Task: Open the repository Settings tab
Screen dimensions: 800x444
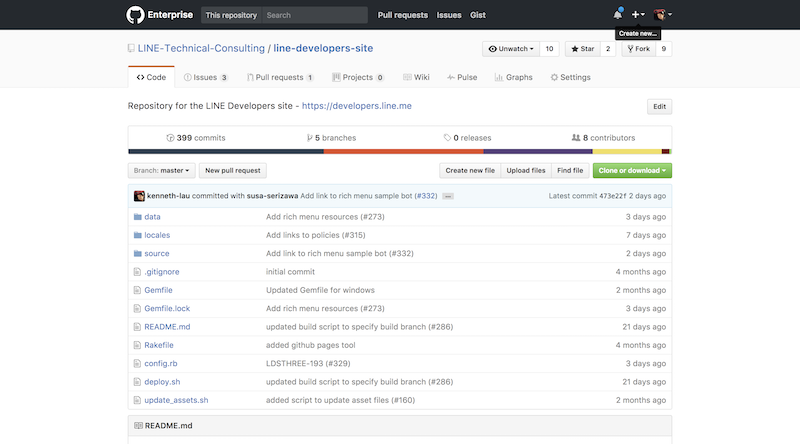Action: tap(570, 77)
